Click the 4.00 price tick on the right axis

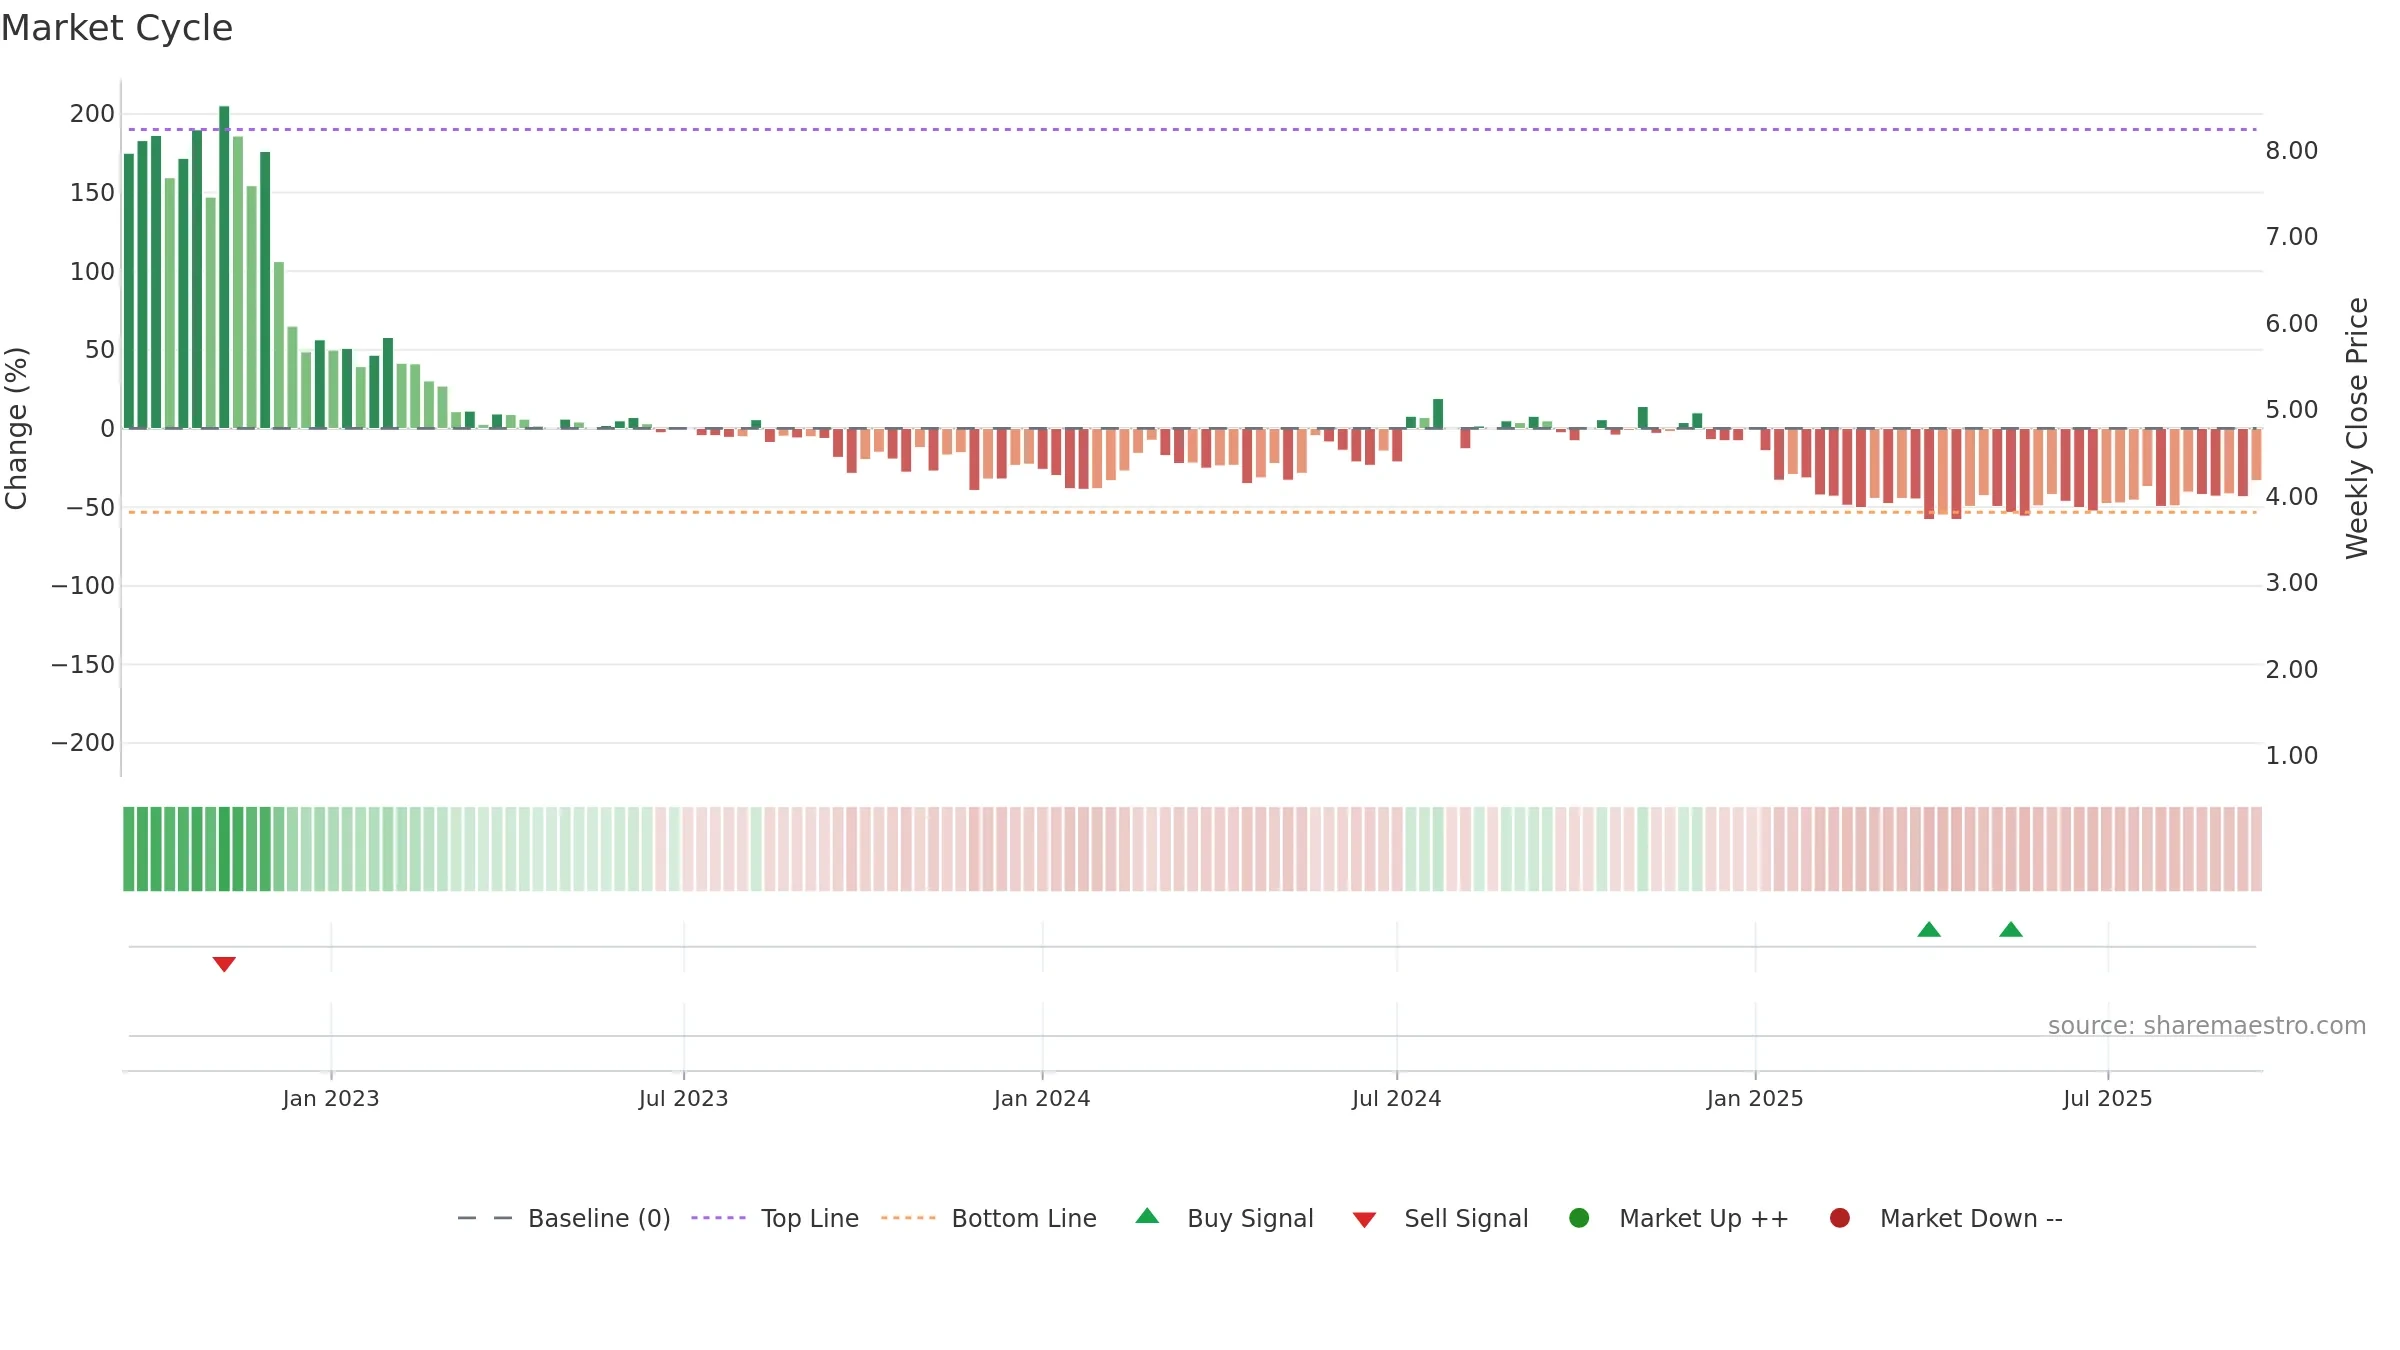click(x=2292, y=497)
